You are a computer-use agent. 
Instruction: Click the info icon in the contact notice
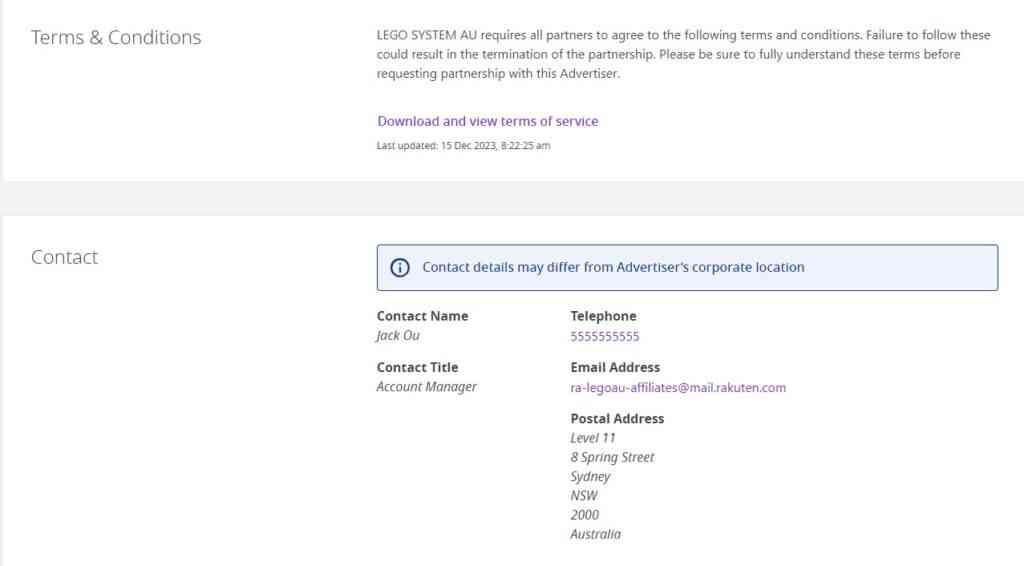[400, 268]
